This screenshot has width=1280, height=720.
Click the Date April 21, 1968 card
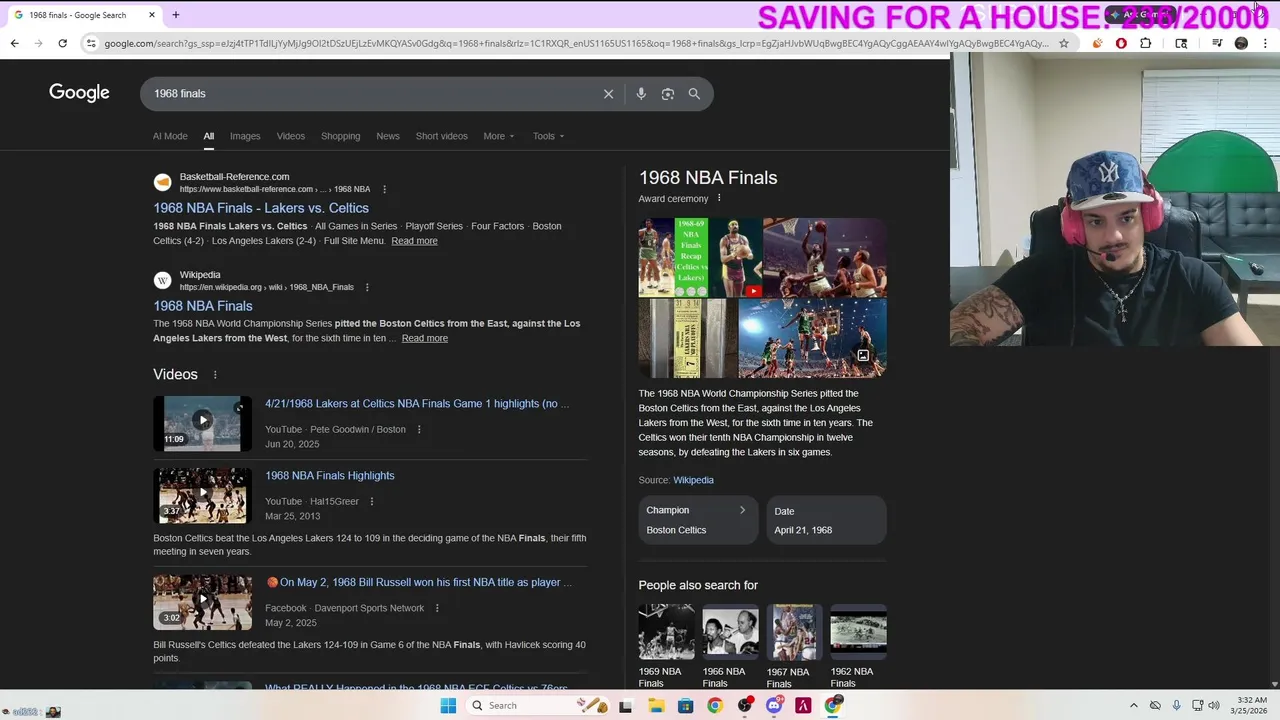click(x=826, y=520)
